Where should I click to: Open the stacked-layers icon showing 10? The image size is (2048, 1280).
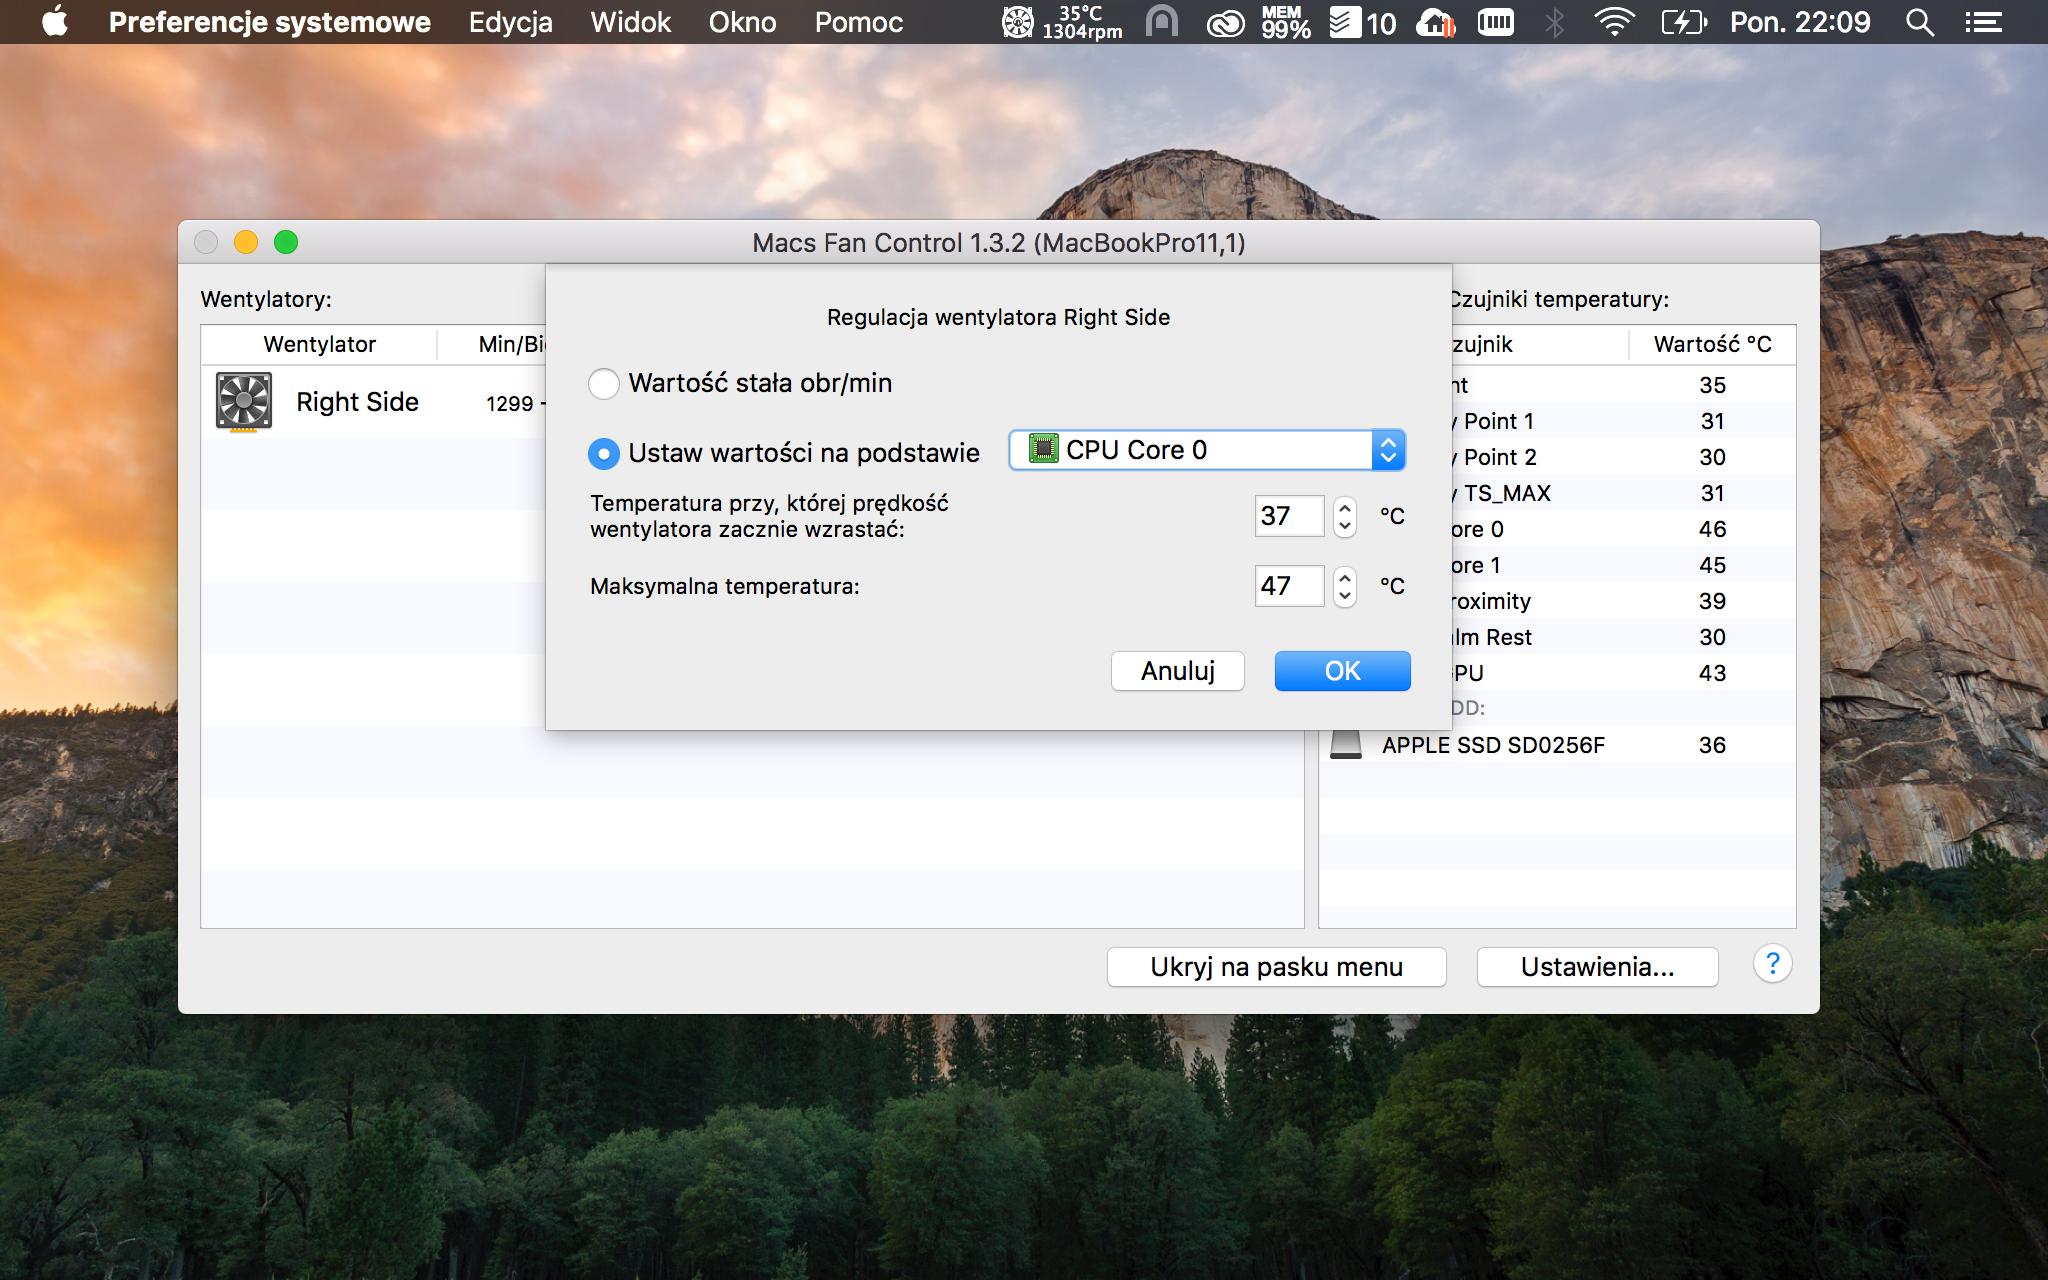(x=1362, y=22)
